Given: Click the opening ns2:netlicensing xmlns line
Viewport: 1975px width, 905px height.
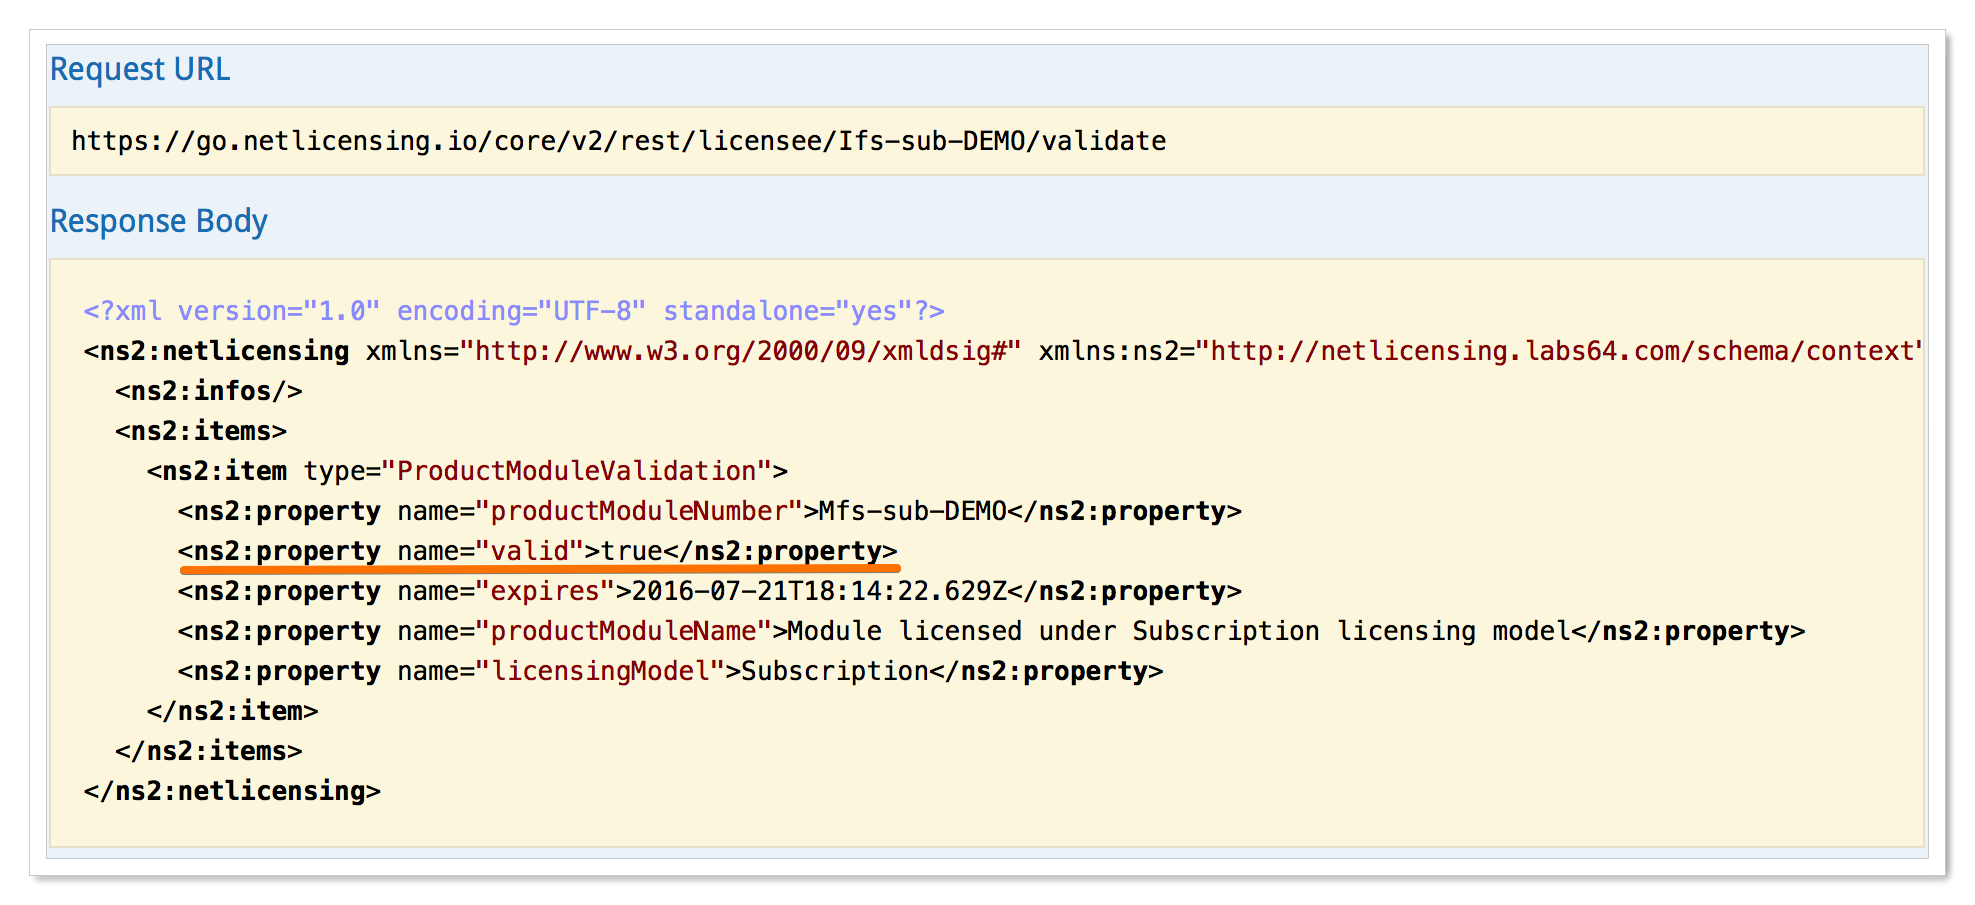Looking at the screenshot, I should coord(1002,351).
